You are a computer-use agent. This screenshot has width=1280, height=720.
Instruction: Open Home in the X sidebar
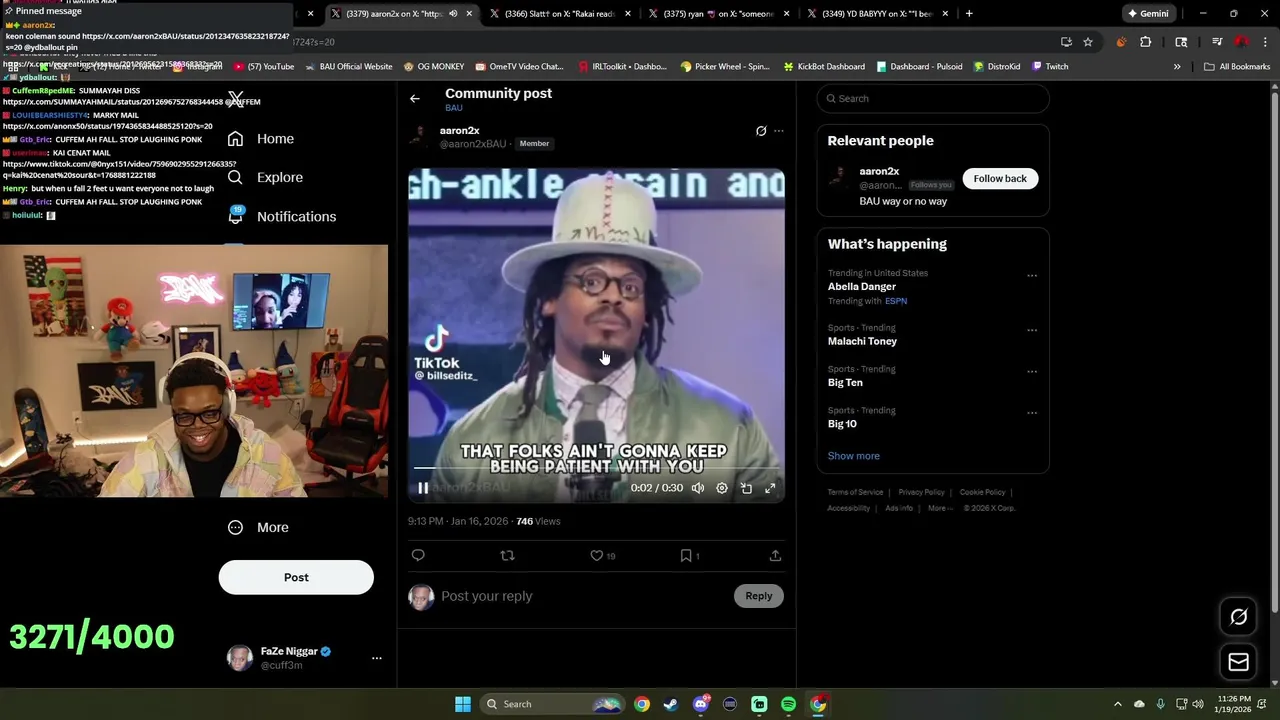click(261, 139)
